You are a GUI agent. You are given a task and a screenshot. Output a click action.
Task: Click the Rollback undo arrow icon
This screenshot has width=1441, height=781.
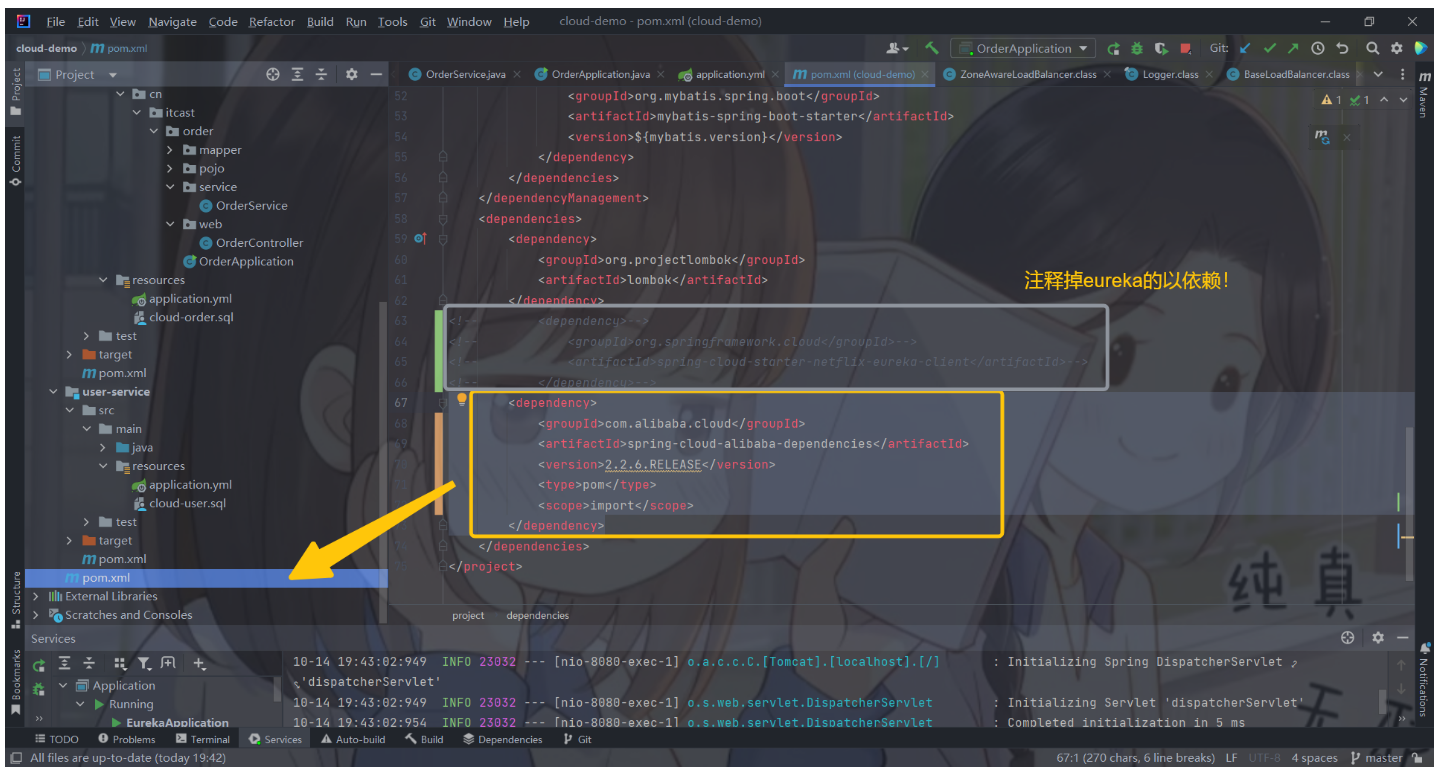pos(1342,48)
